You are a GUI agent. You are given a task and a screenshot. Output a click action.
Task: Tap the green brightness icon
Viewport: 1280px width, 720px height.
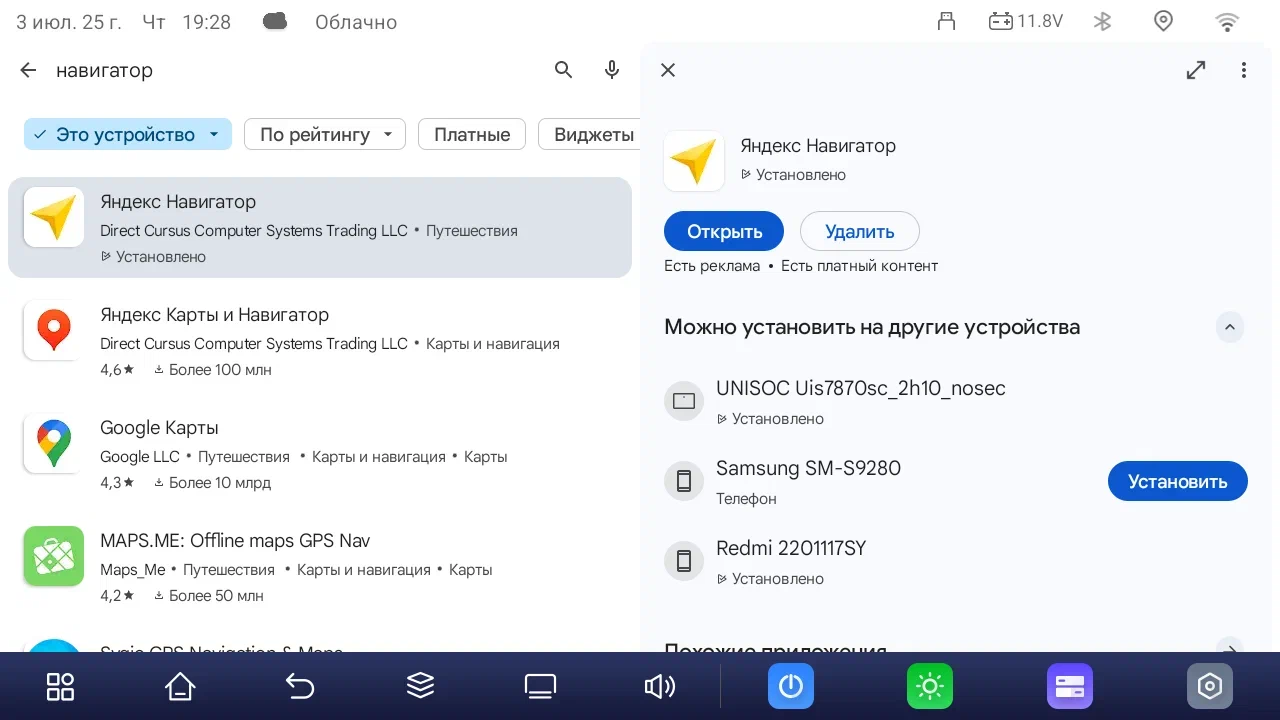(x=930, y=686)
